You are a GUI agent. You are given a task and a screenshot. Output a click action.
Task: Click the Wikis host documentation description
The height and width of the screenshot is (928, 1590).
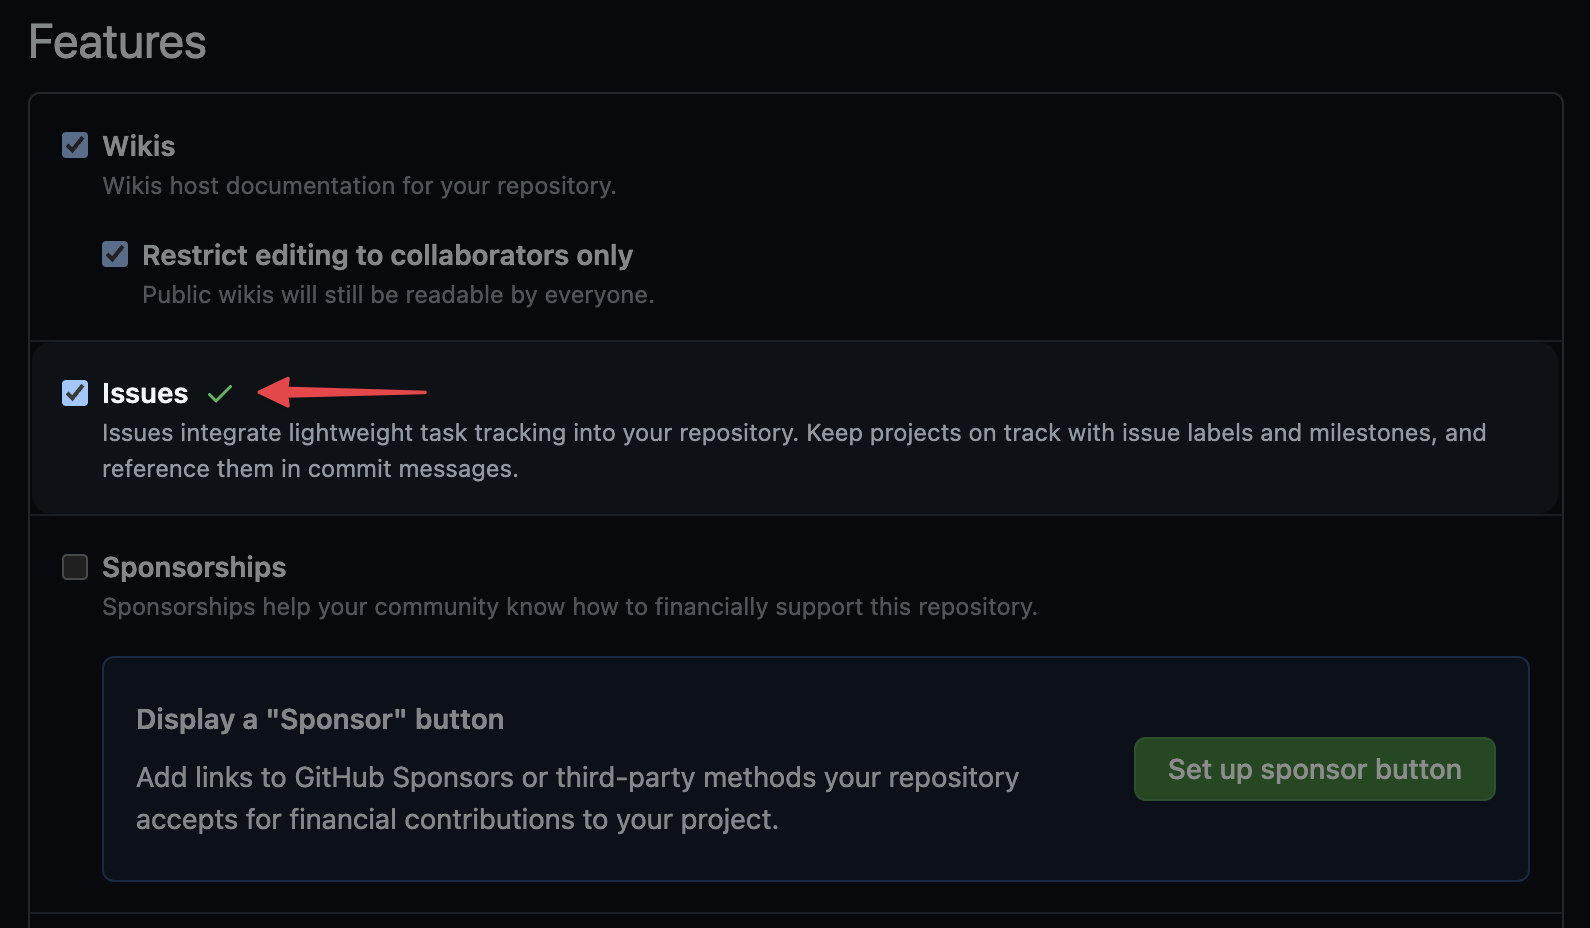359,186
